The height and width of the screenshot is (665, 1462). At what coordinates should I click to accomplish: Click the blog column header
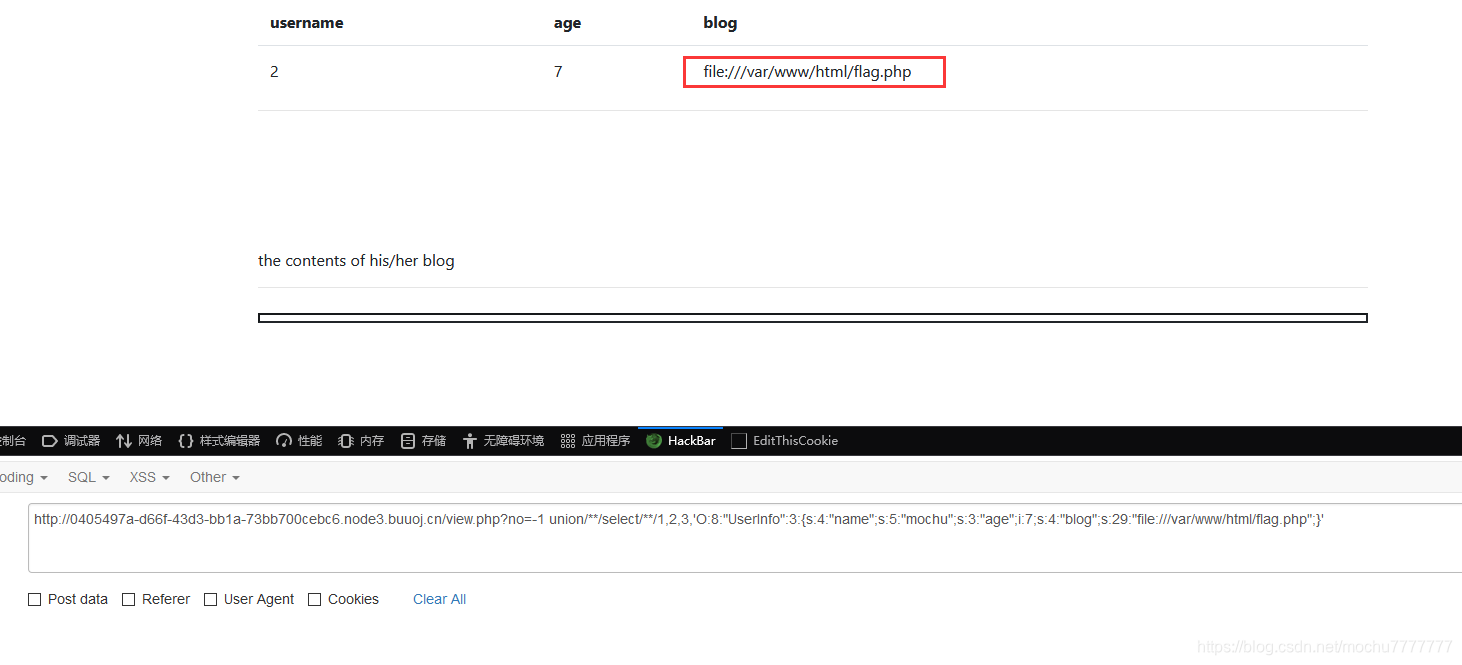coord(720,23)
